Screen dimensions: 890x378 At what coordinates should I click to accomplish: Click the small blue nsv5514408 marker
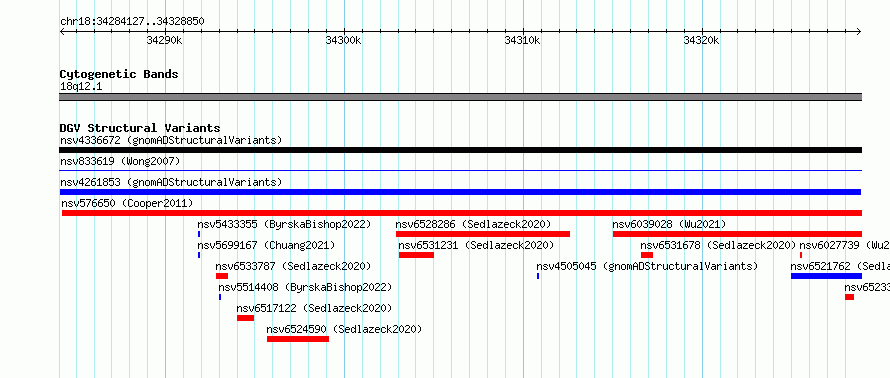pyautogui.click(x=220, y=297)
